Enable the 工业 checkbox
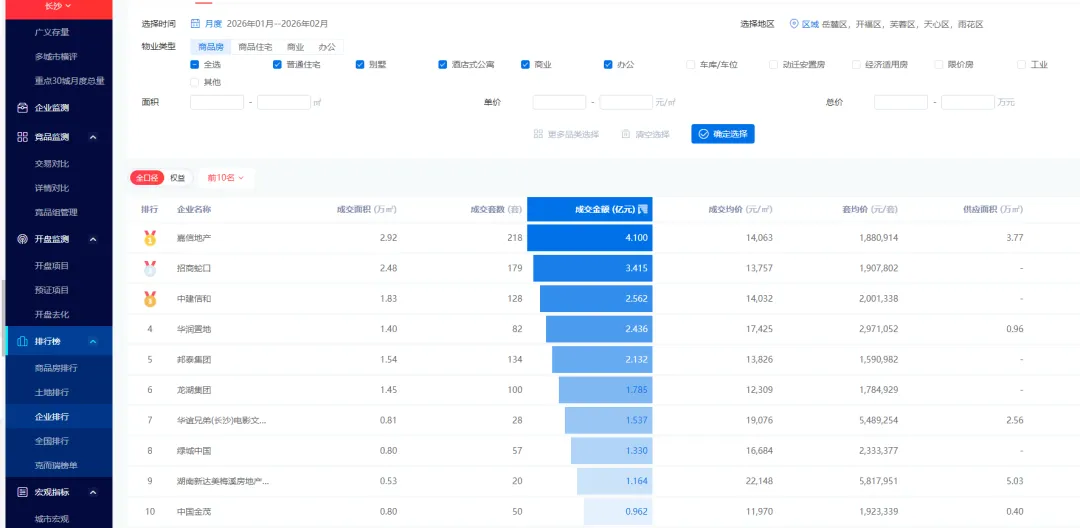 (x=1021, y=65)
